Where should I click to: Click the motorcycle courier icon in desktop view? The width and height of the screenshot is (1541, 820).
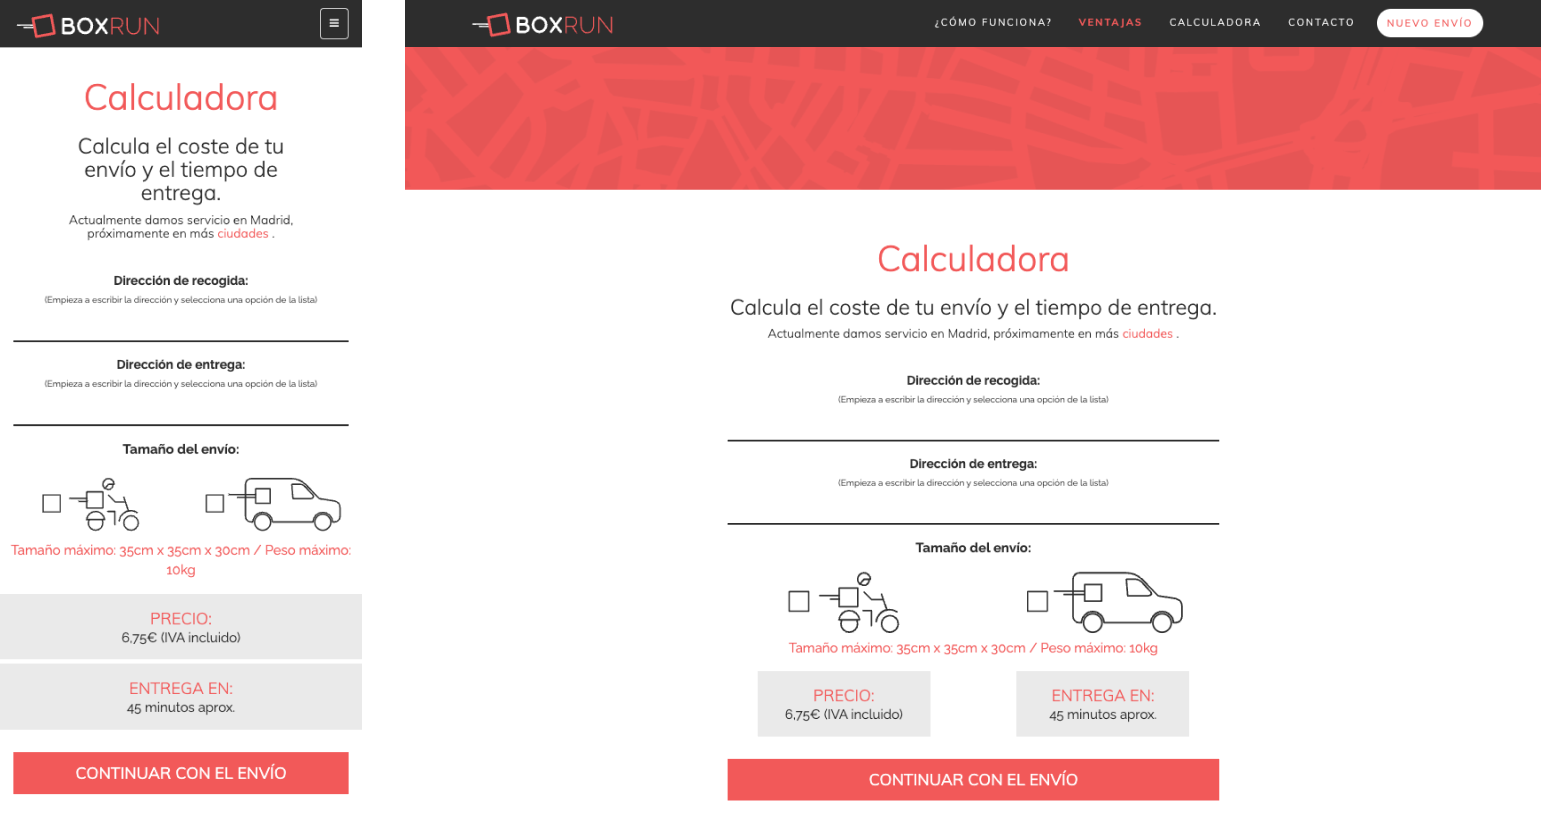click(x=860, y=602)
